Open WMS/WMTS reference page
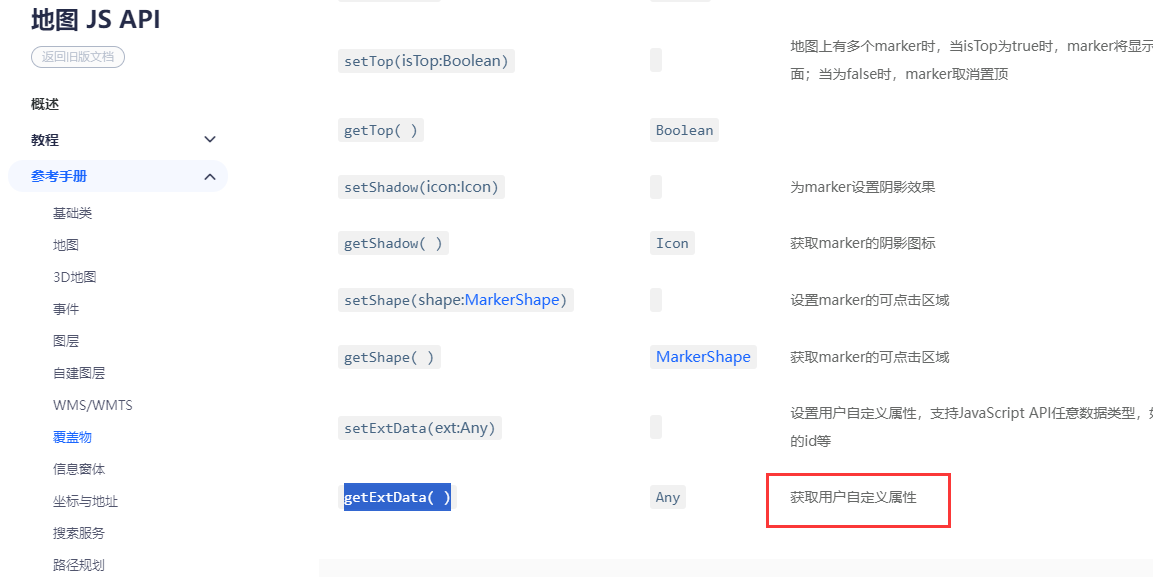 tap(93, 405)
